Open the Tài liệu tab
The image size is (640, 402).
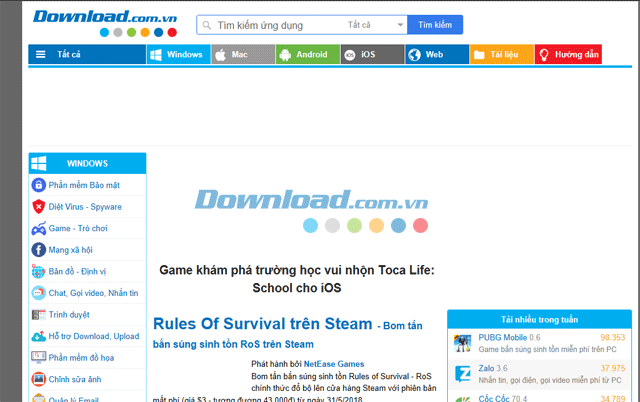(502, 55)
